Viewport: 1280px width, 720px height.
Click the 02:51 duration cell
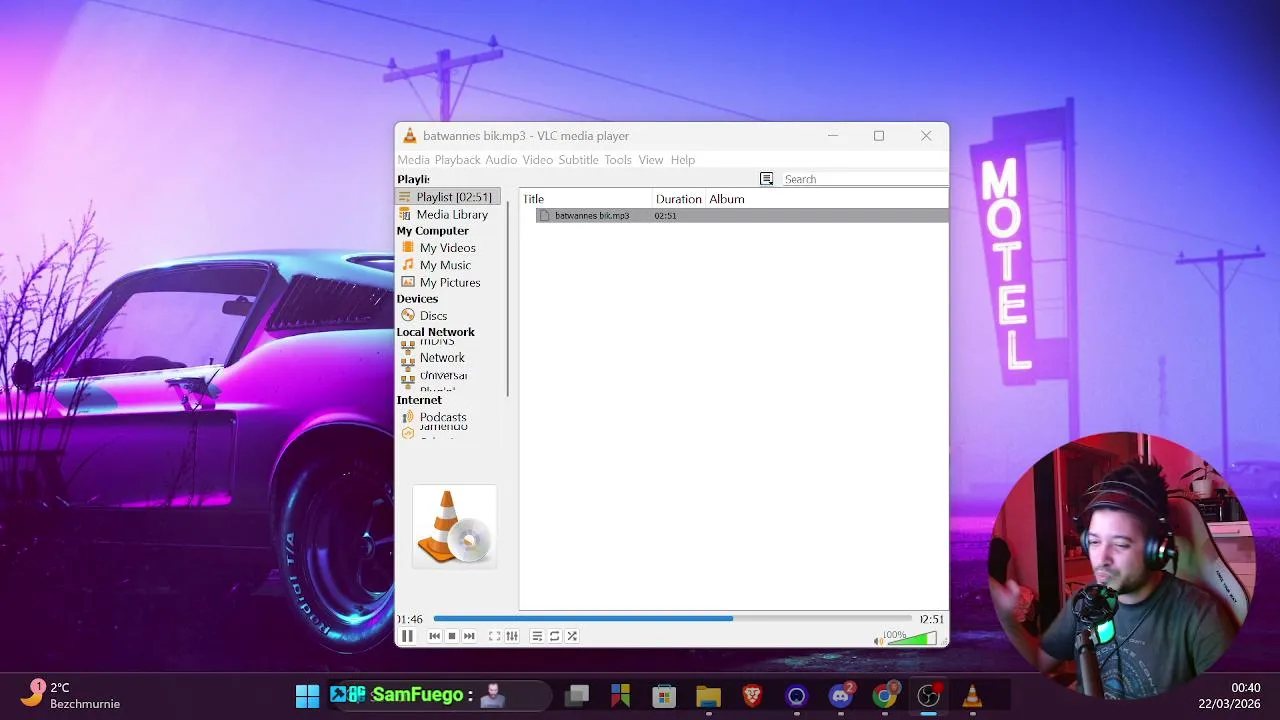(x=666, y=215)
